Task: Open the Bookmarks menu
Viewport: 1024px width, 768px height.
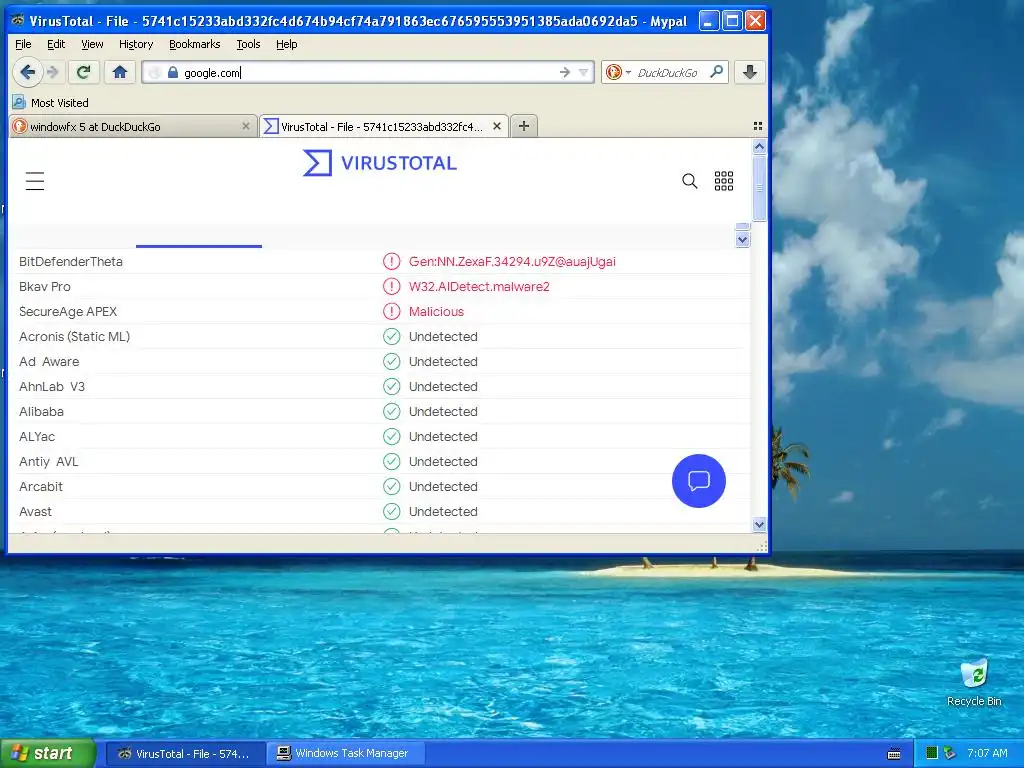Action: point(195,44)
